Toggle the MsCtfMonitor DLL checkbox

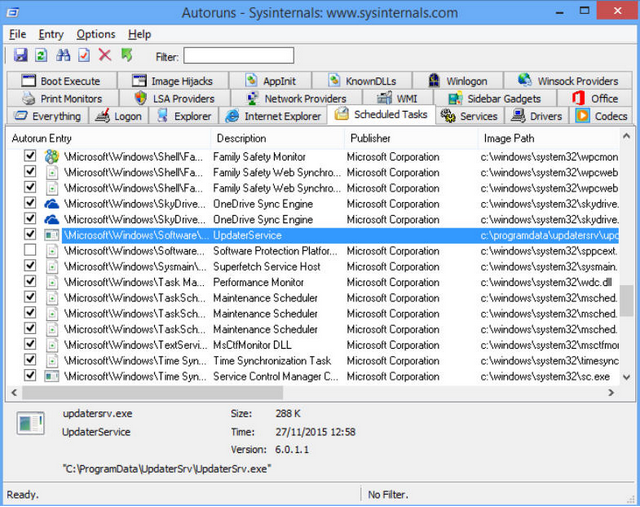pyautogui.click(x=30, y=344)
